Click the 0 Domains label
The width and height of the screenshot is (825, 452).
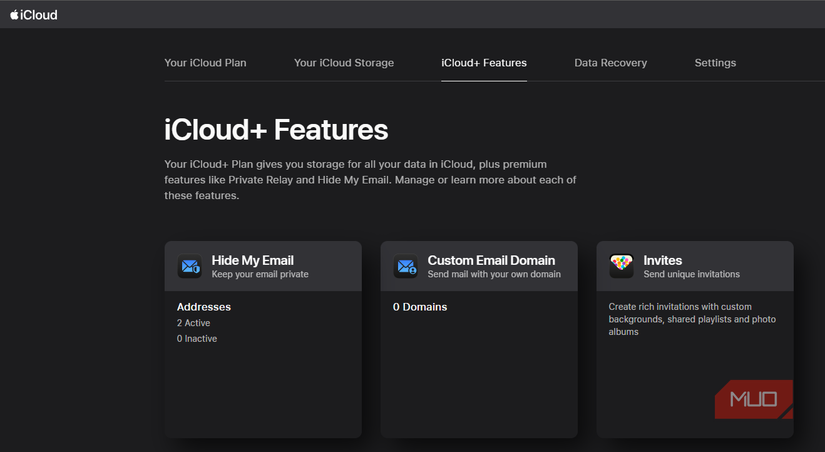[x=419, y=307]
